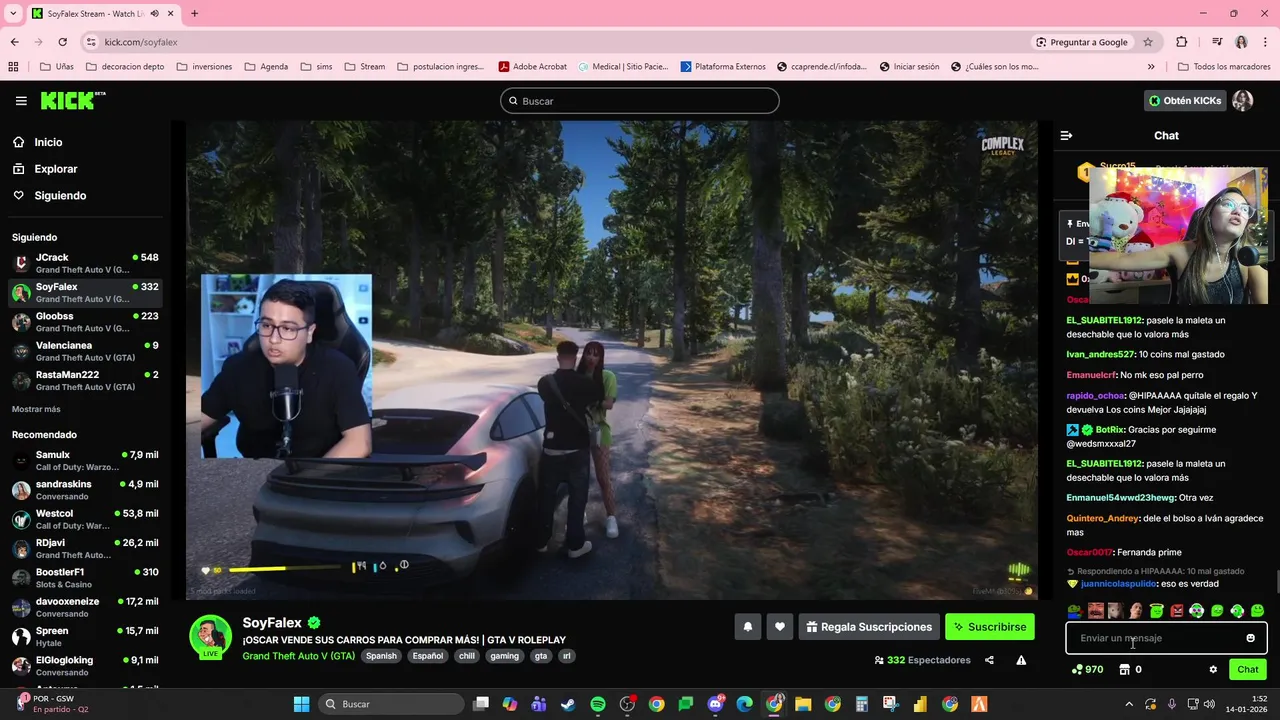Open the Windows Start menu
Viewport: 1280px width, 720px height.
point(301,704)
